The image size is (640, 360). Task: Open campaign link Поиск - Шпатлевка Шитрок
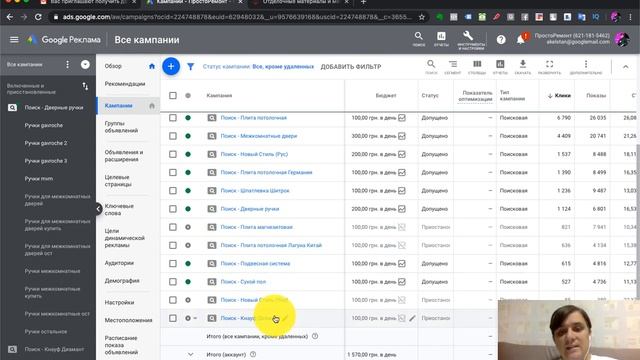coord(255,191)
